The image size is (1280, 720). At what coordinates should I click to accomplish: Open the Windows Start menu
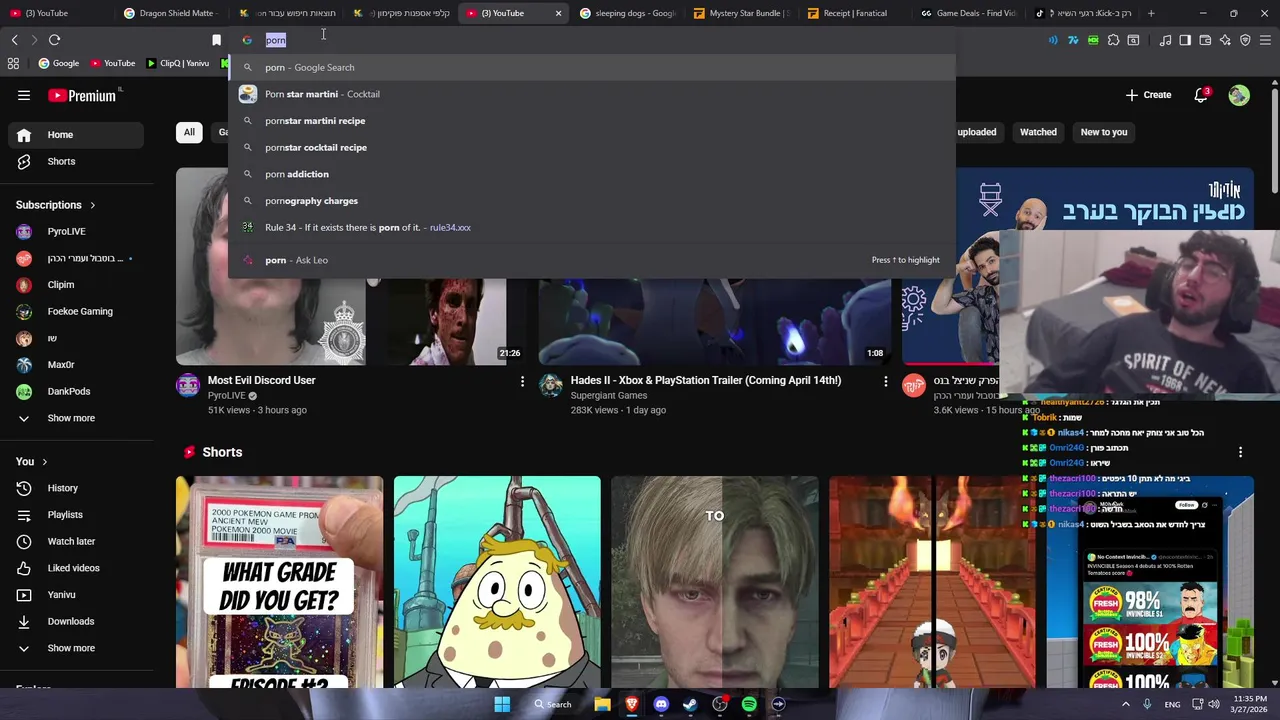[x=502, y=704]
